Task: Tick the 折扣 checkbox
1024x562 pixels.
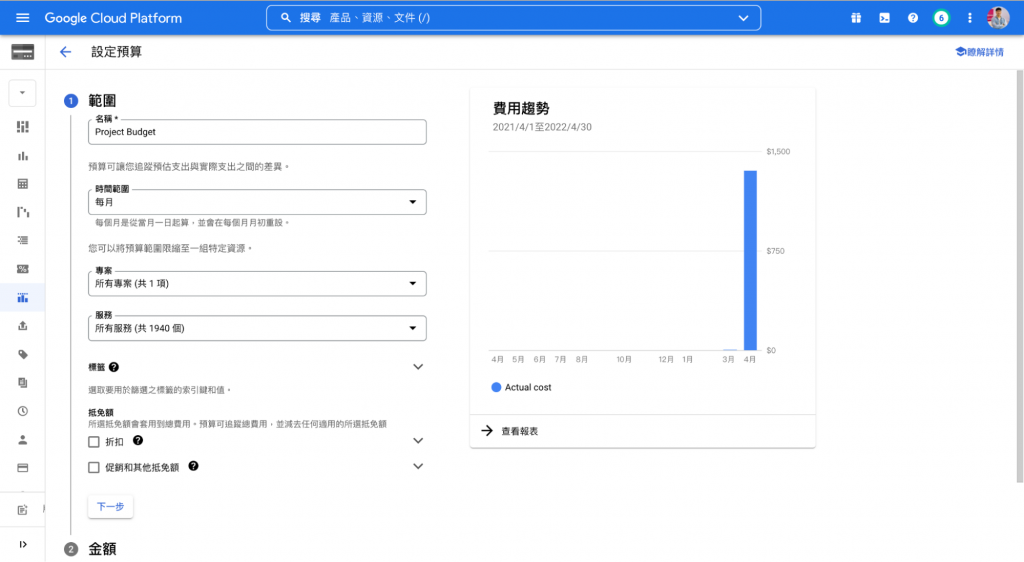Action: (94, 442)
